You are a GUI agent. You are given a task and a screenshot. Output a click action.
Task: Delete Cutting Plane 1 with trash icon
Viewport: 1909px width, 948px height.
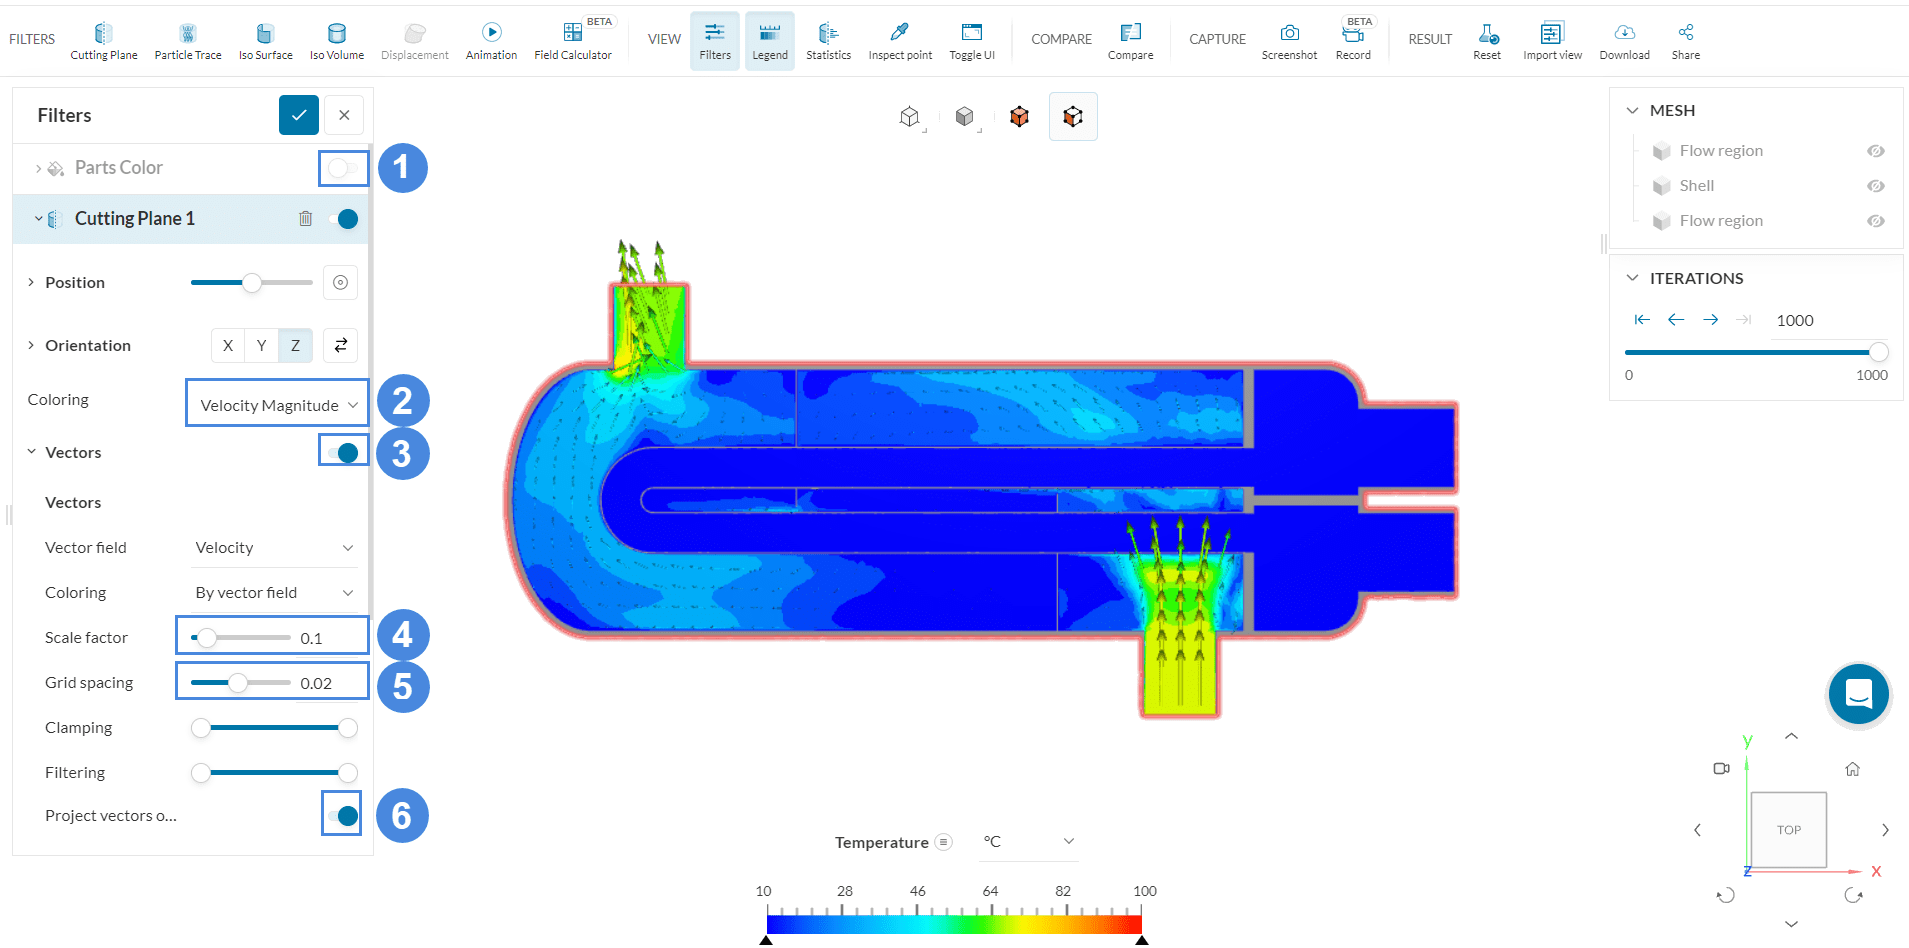point(306,219)
